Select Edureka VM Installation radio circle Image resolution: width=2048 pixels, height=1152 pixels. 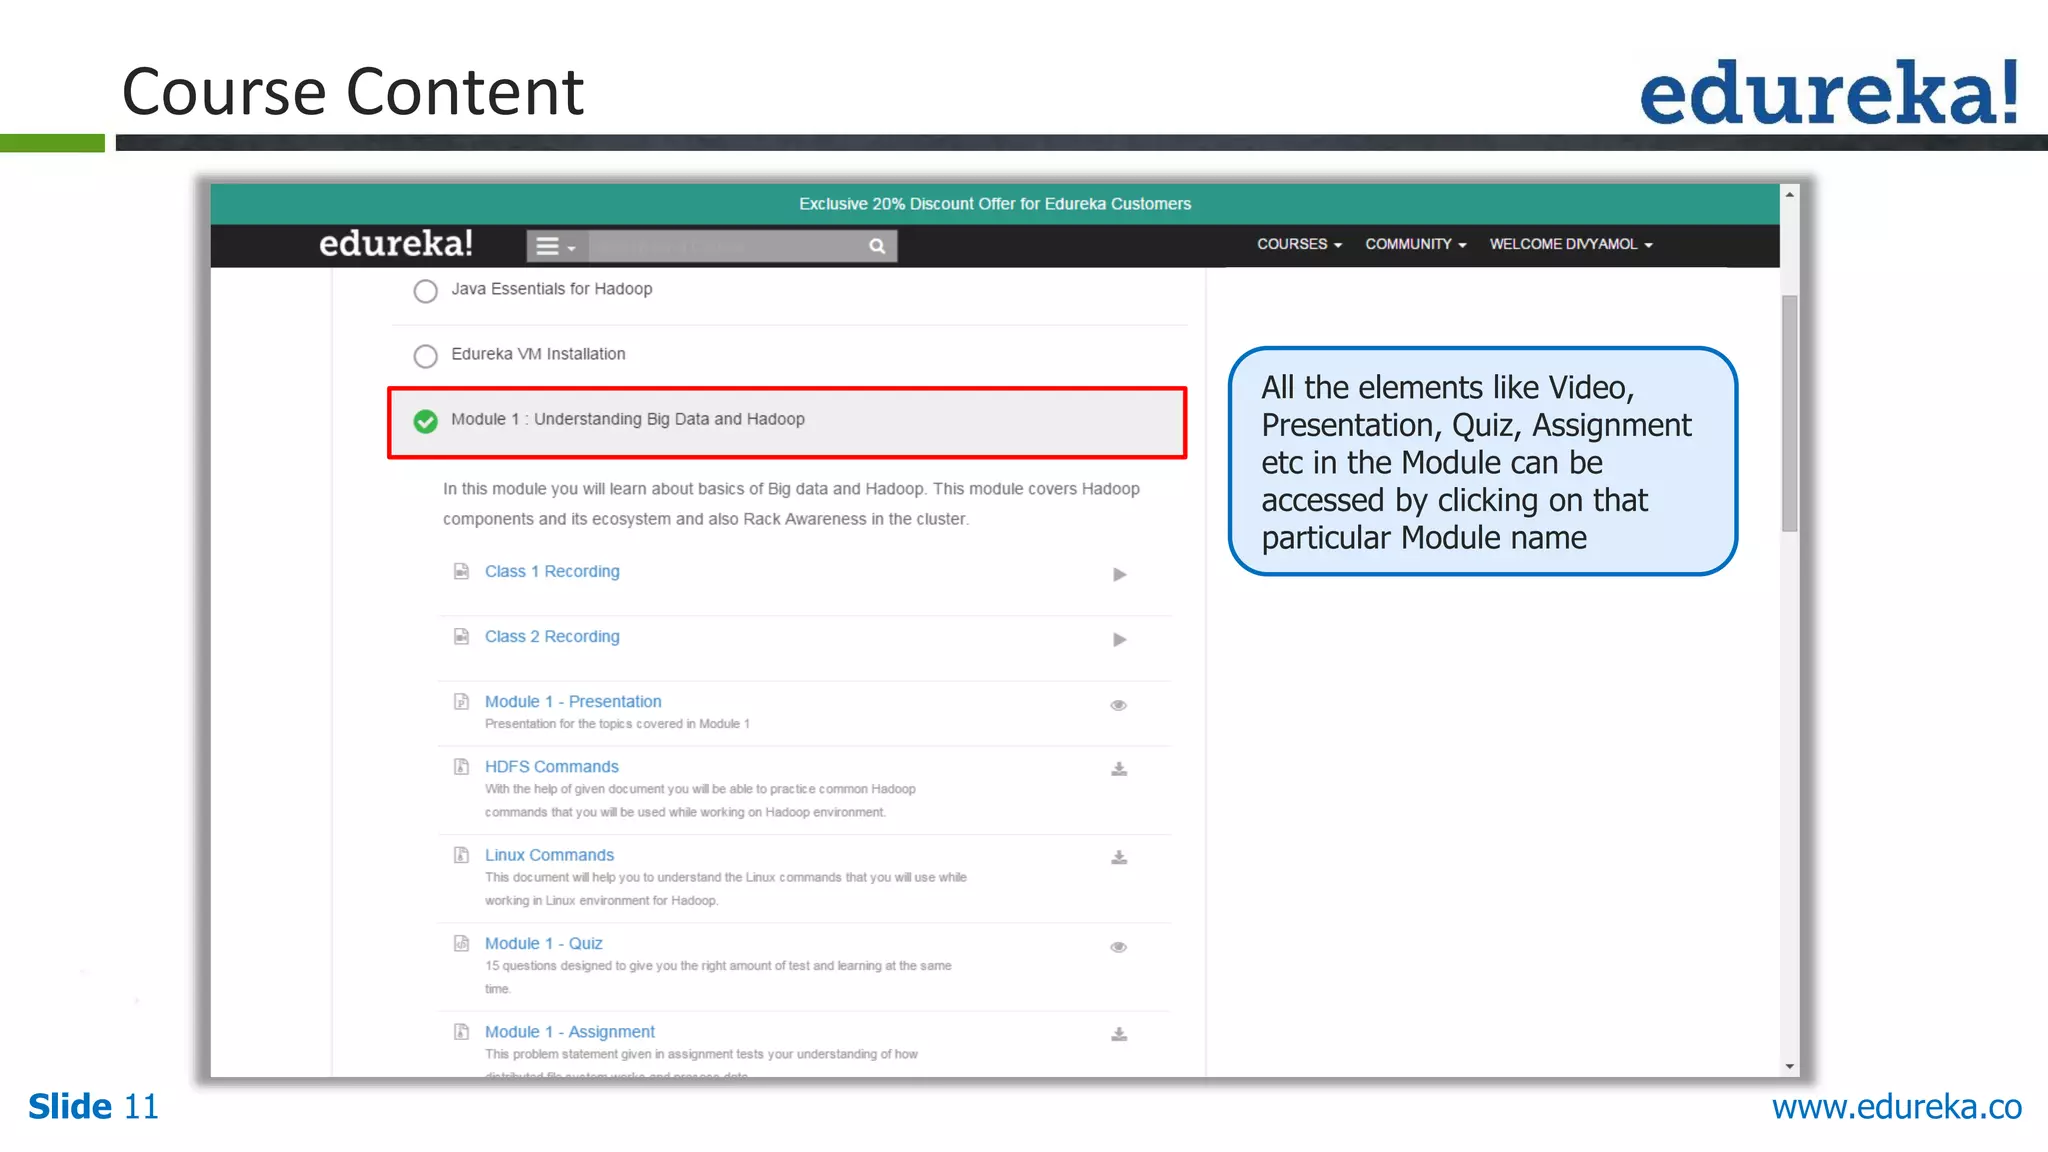(426, 356)
